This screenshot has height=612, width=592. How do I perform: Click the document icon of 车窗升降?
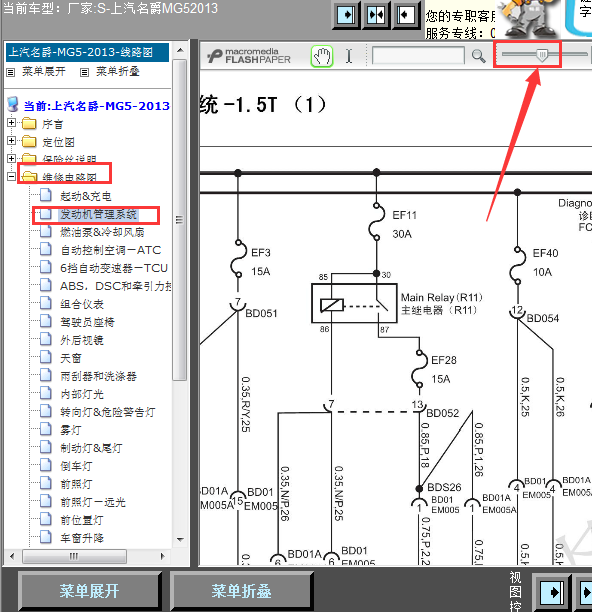tap(46, 537)
